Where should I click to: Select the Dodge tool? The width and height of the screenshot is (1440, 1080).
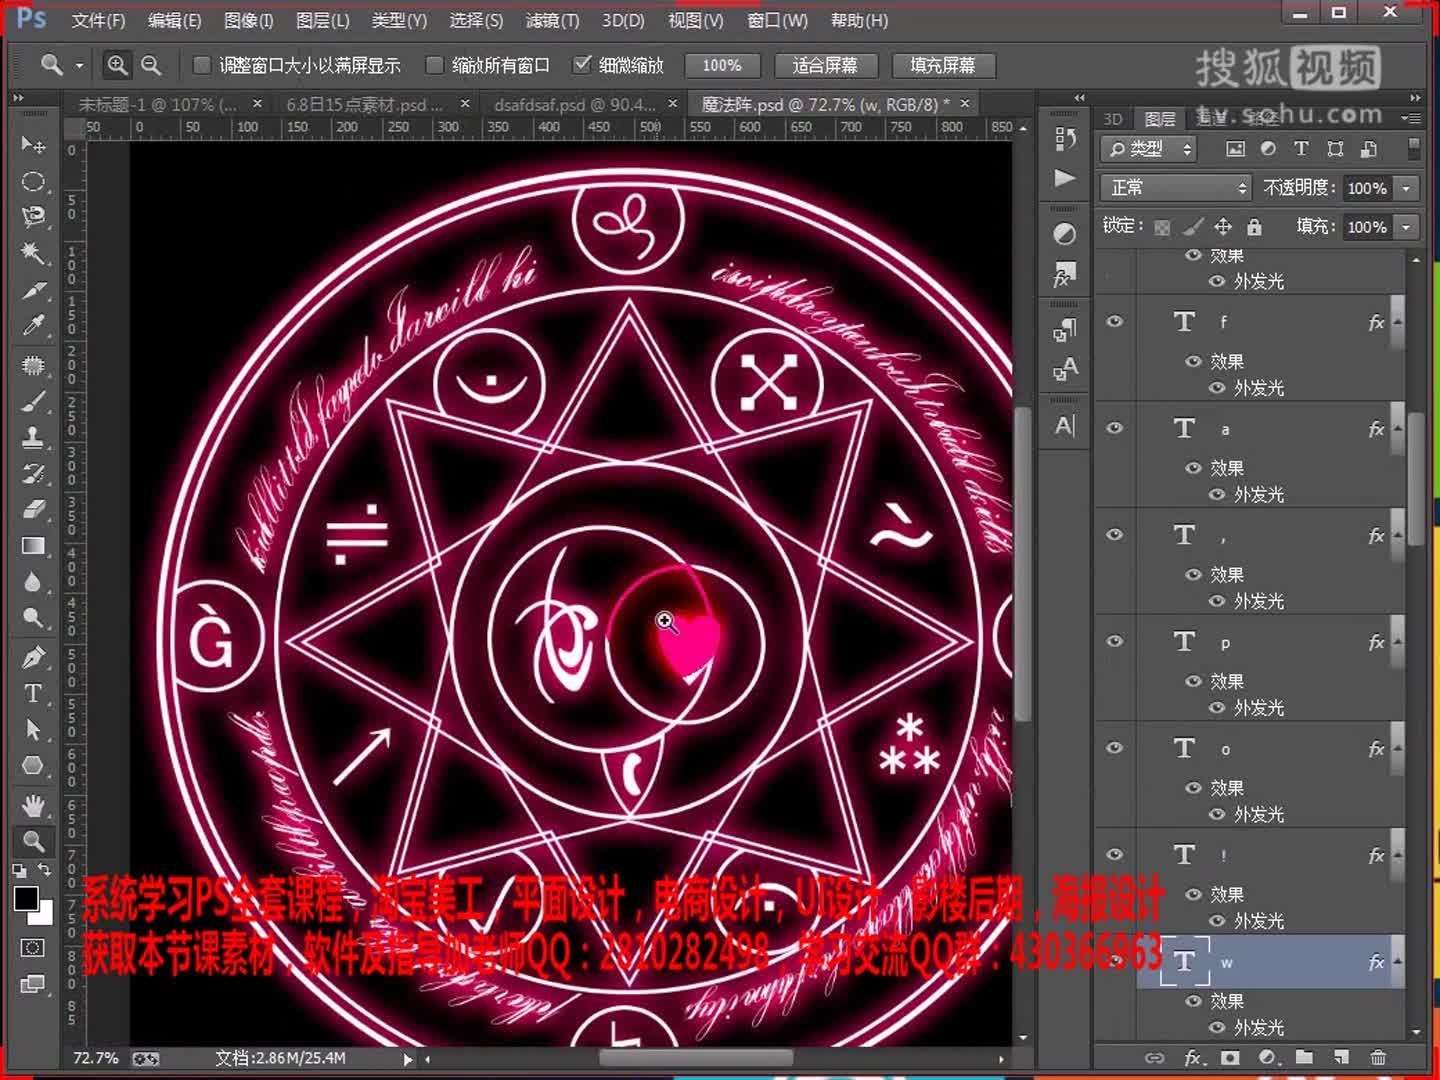point(33,617)
